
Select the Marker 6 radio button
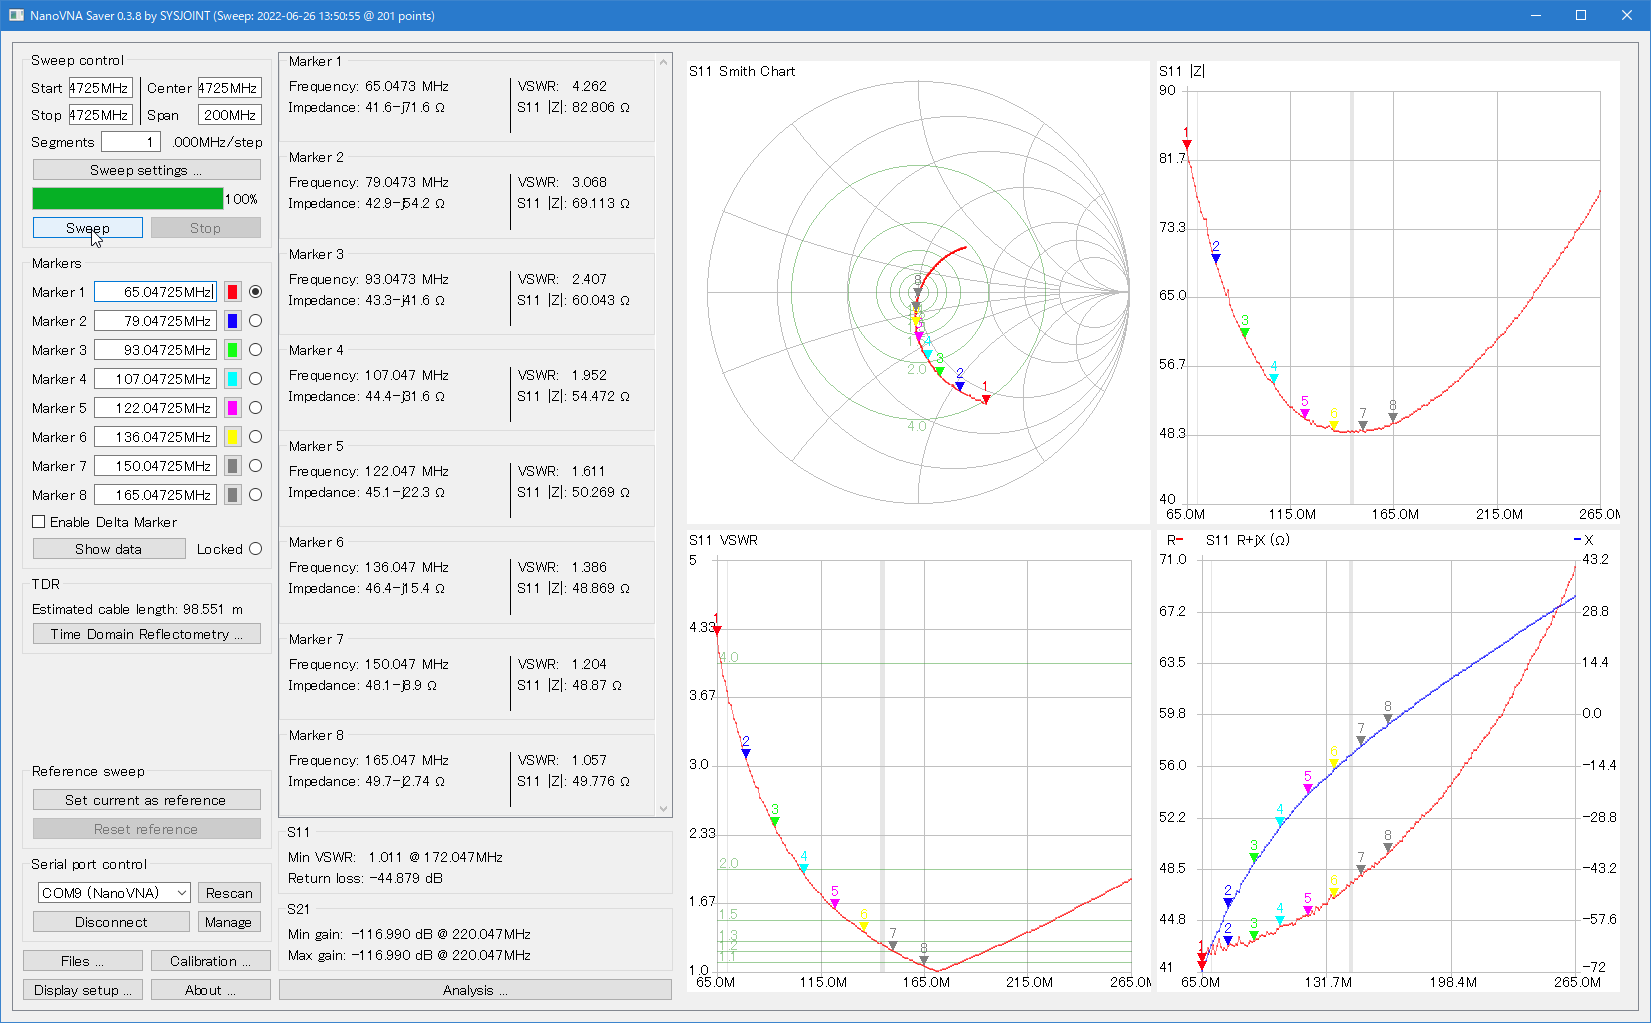pos(256,437)
